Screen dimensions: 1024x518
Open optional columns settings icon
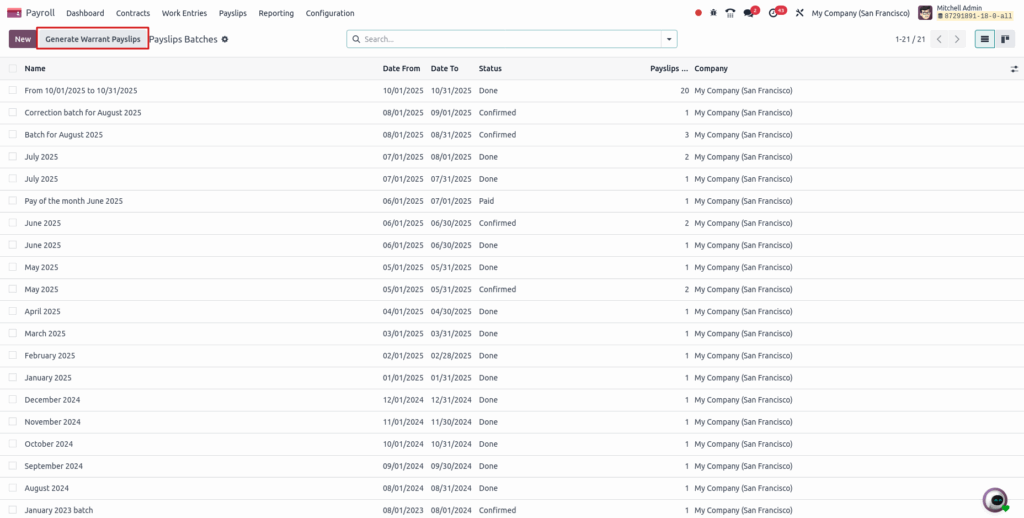1014,69
